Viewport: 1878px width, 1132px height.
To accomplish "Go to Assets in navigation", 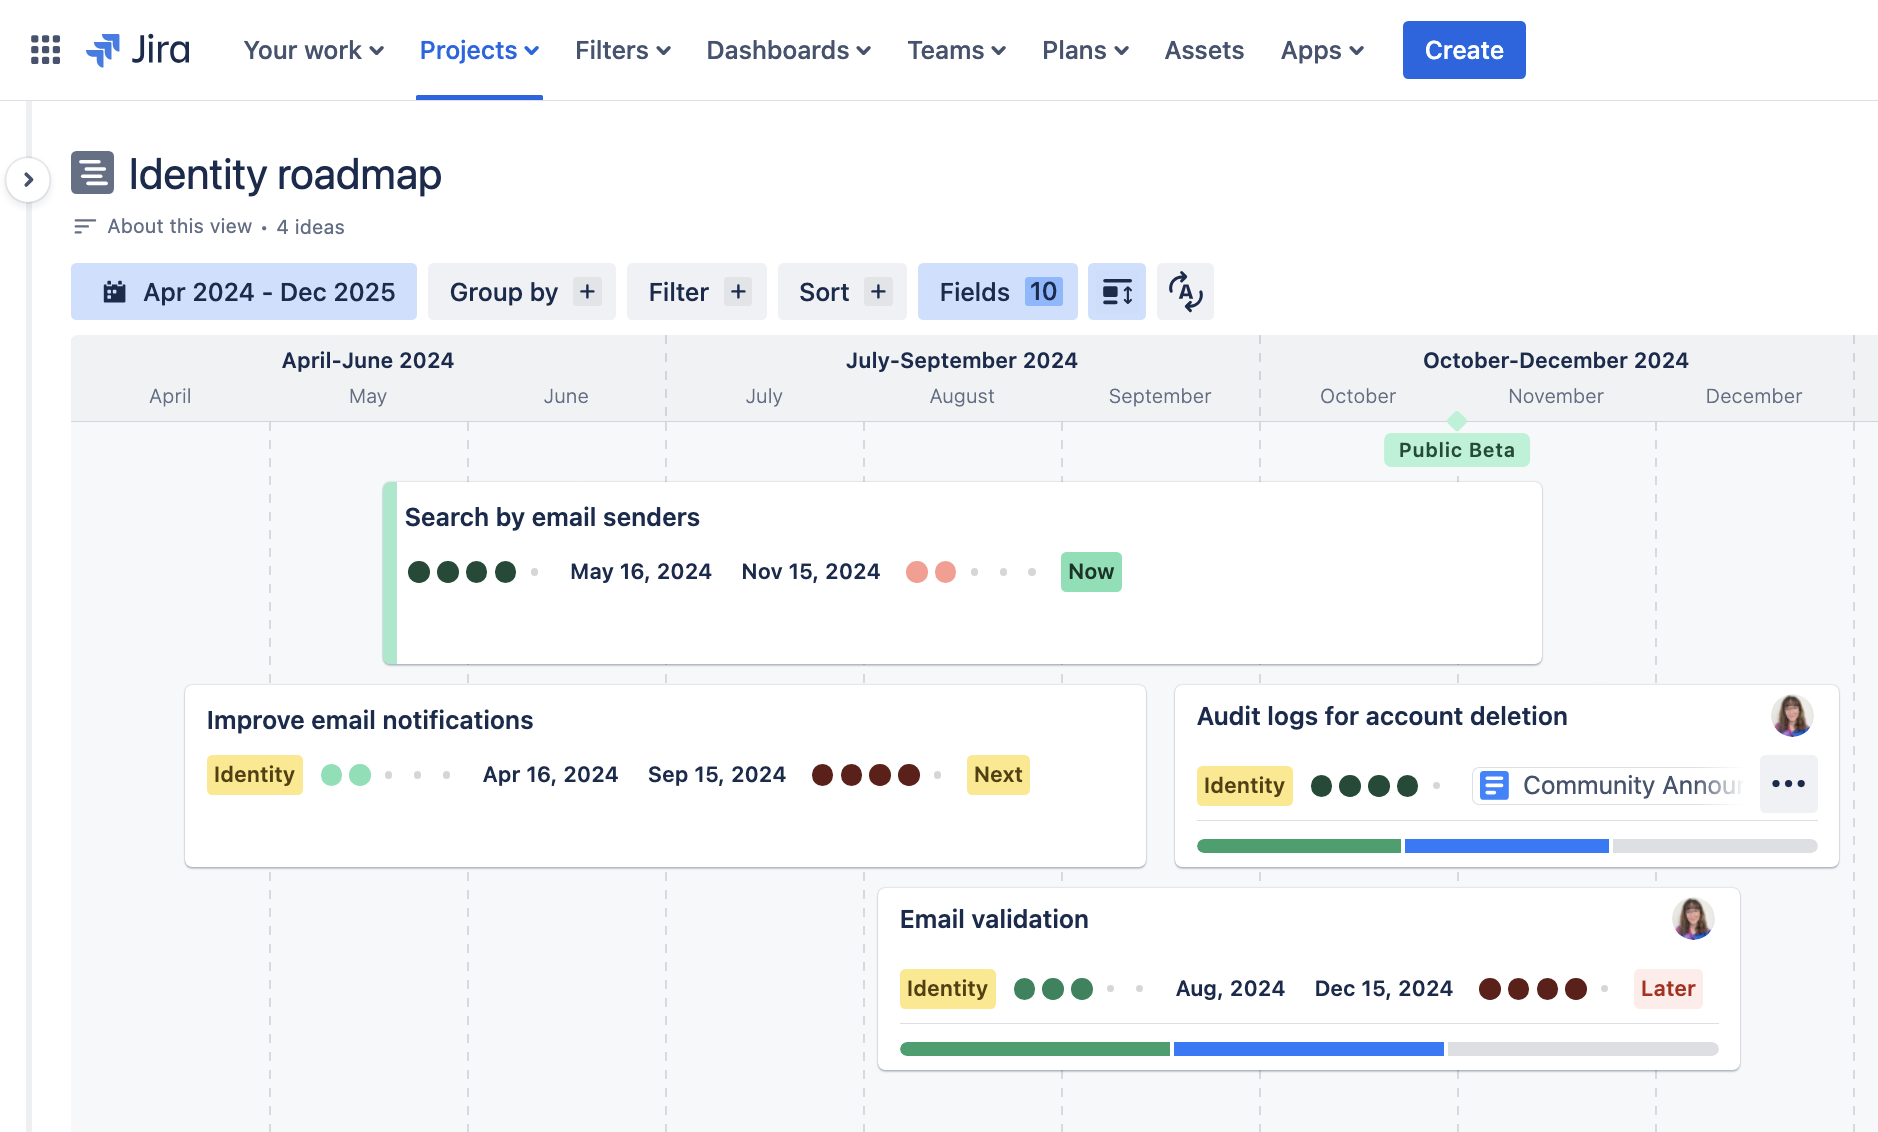I will click(1204, 50).
